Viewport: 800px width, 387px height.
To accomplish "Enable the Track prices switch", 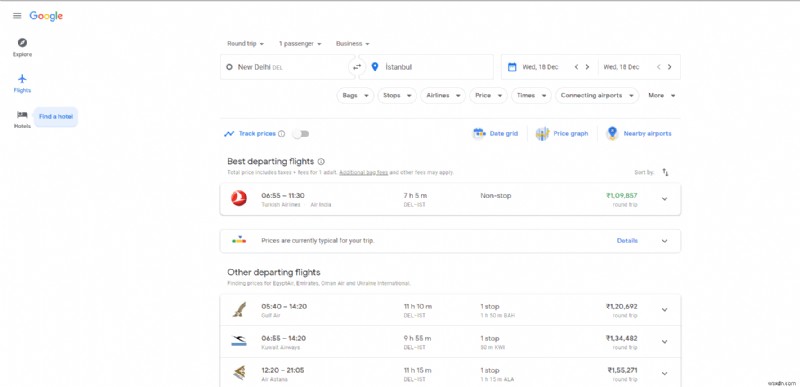I will pyautogui.click(x=301, y=134).
